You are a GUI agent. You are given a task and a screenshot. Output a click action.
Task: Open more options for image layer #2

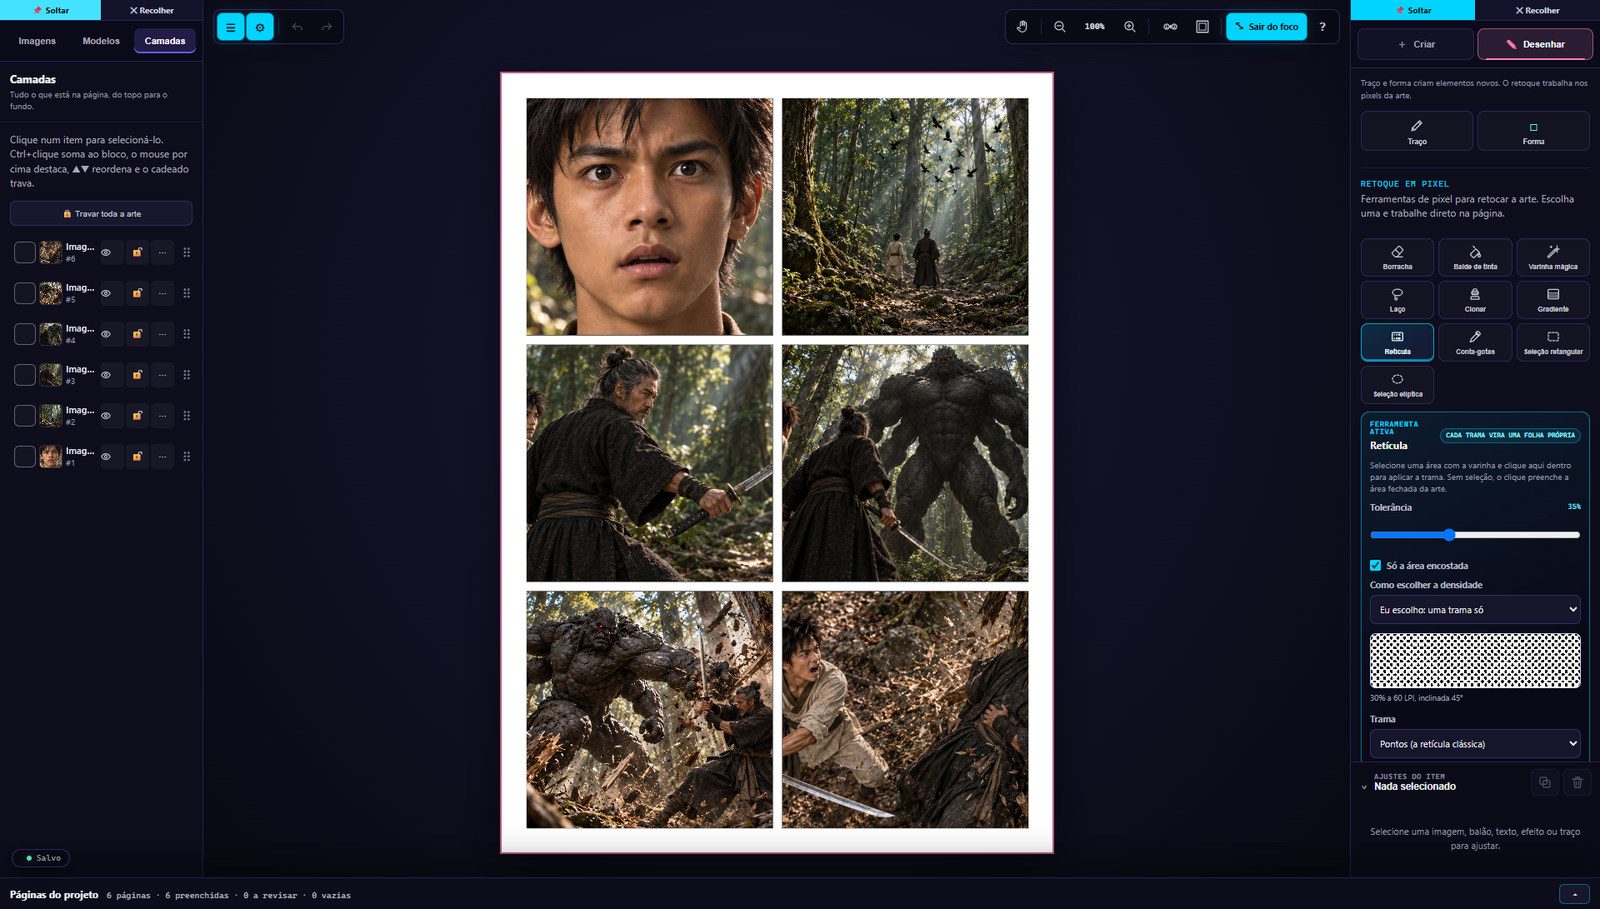tap(162, 416)
